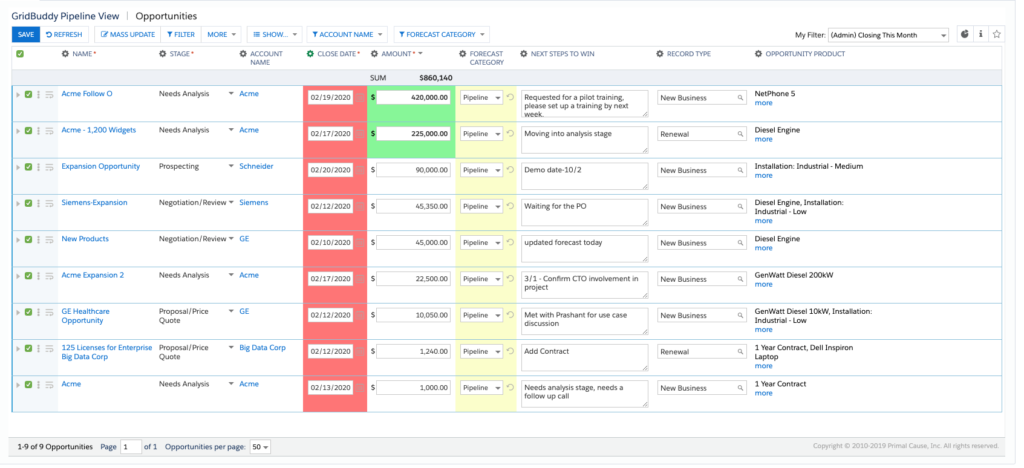The height and width of the screenshot is (468, 1024).
Task: Uncheck the GE Healthcare Opportunity row checkbox
Action: tap(28, 312)
